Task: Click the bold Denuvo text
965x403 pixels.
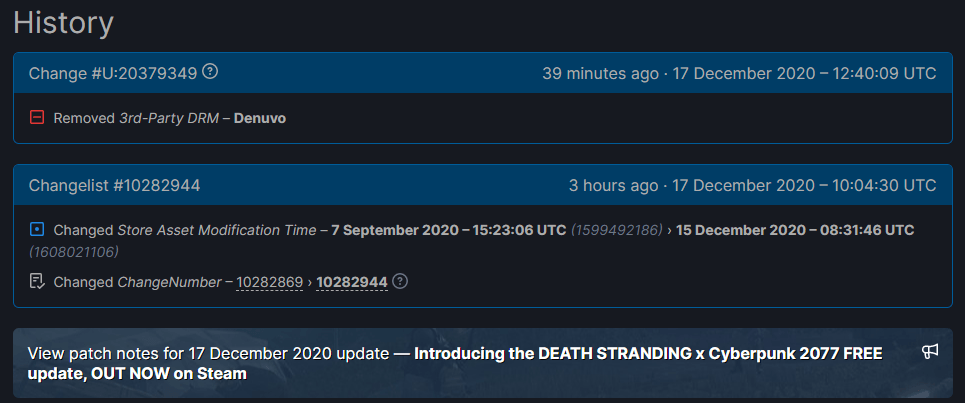Action: (x=260, y=118)
